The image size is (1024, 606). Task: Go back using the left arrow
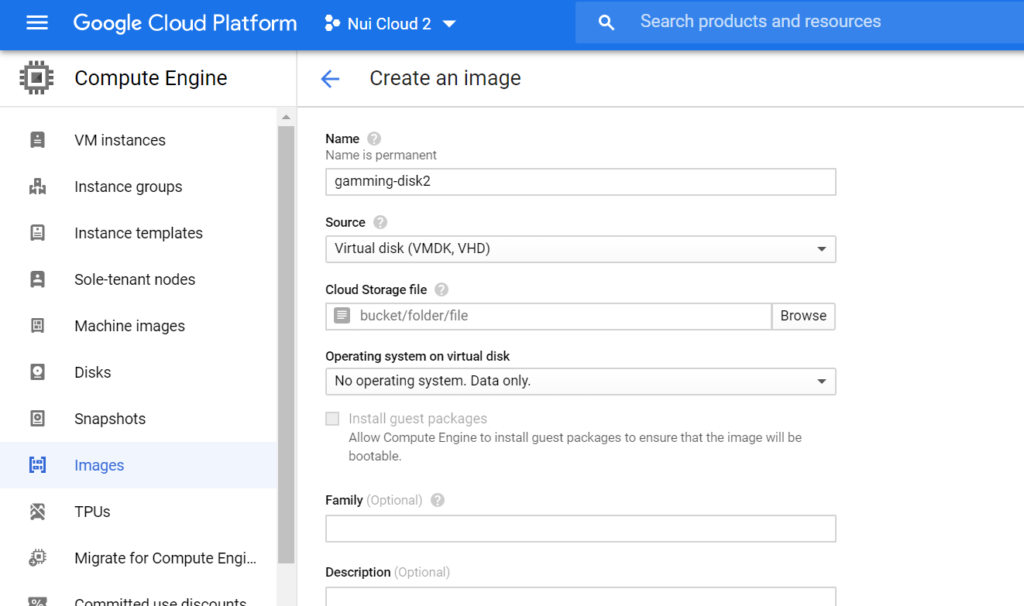coord(330,79)
